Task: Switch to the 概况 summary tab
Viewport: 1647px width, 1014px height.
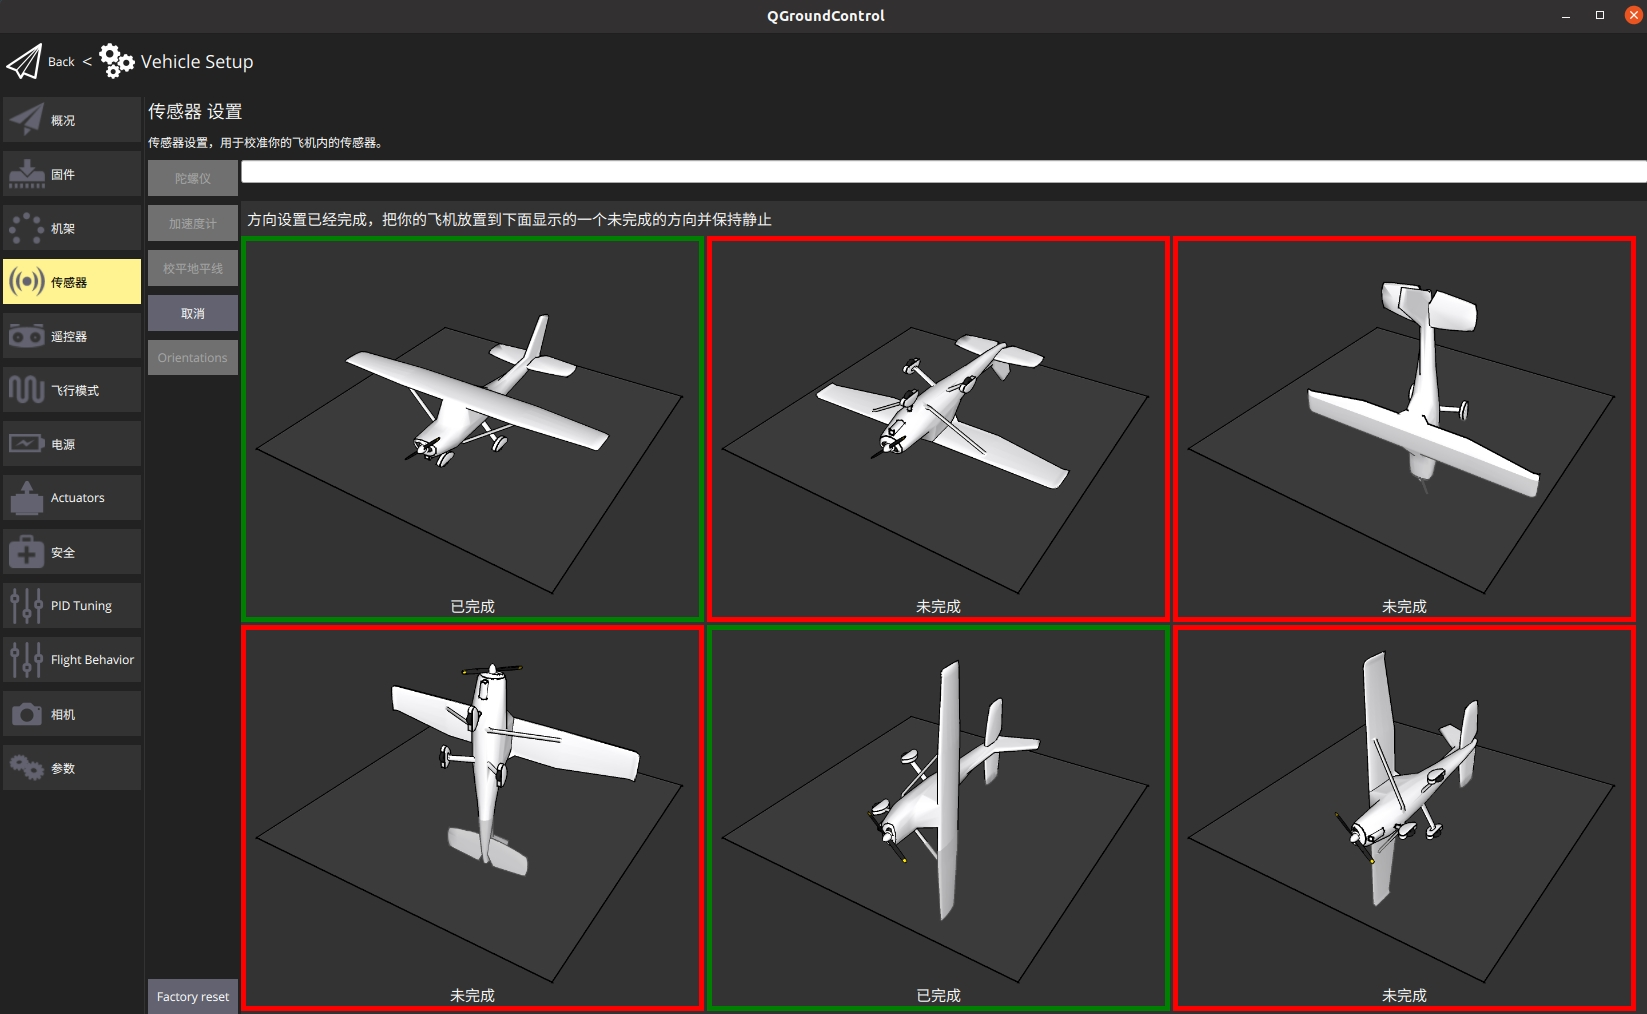Action: pos(72,120)
